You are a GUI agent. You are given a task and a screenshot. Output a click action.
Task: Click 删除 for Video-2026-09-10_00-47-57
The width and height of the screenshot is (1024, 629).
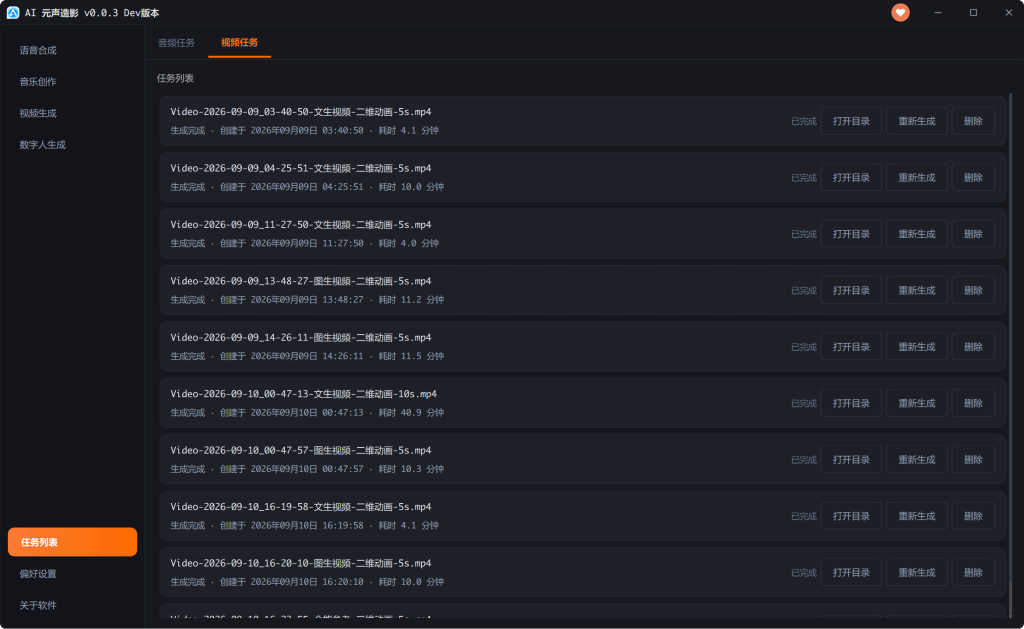[973, 460]
